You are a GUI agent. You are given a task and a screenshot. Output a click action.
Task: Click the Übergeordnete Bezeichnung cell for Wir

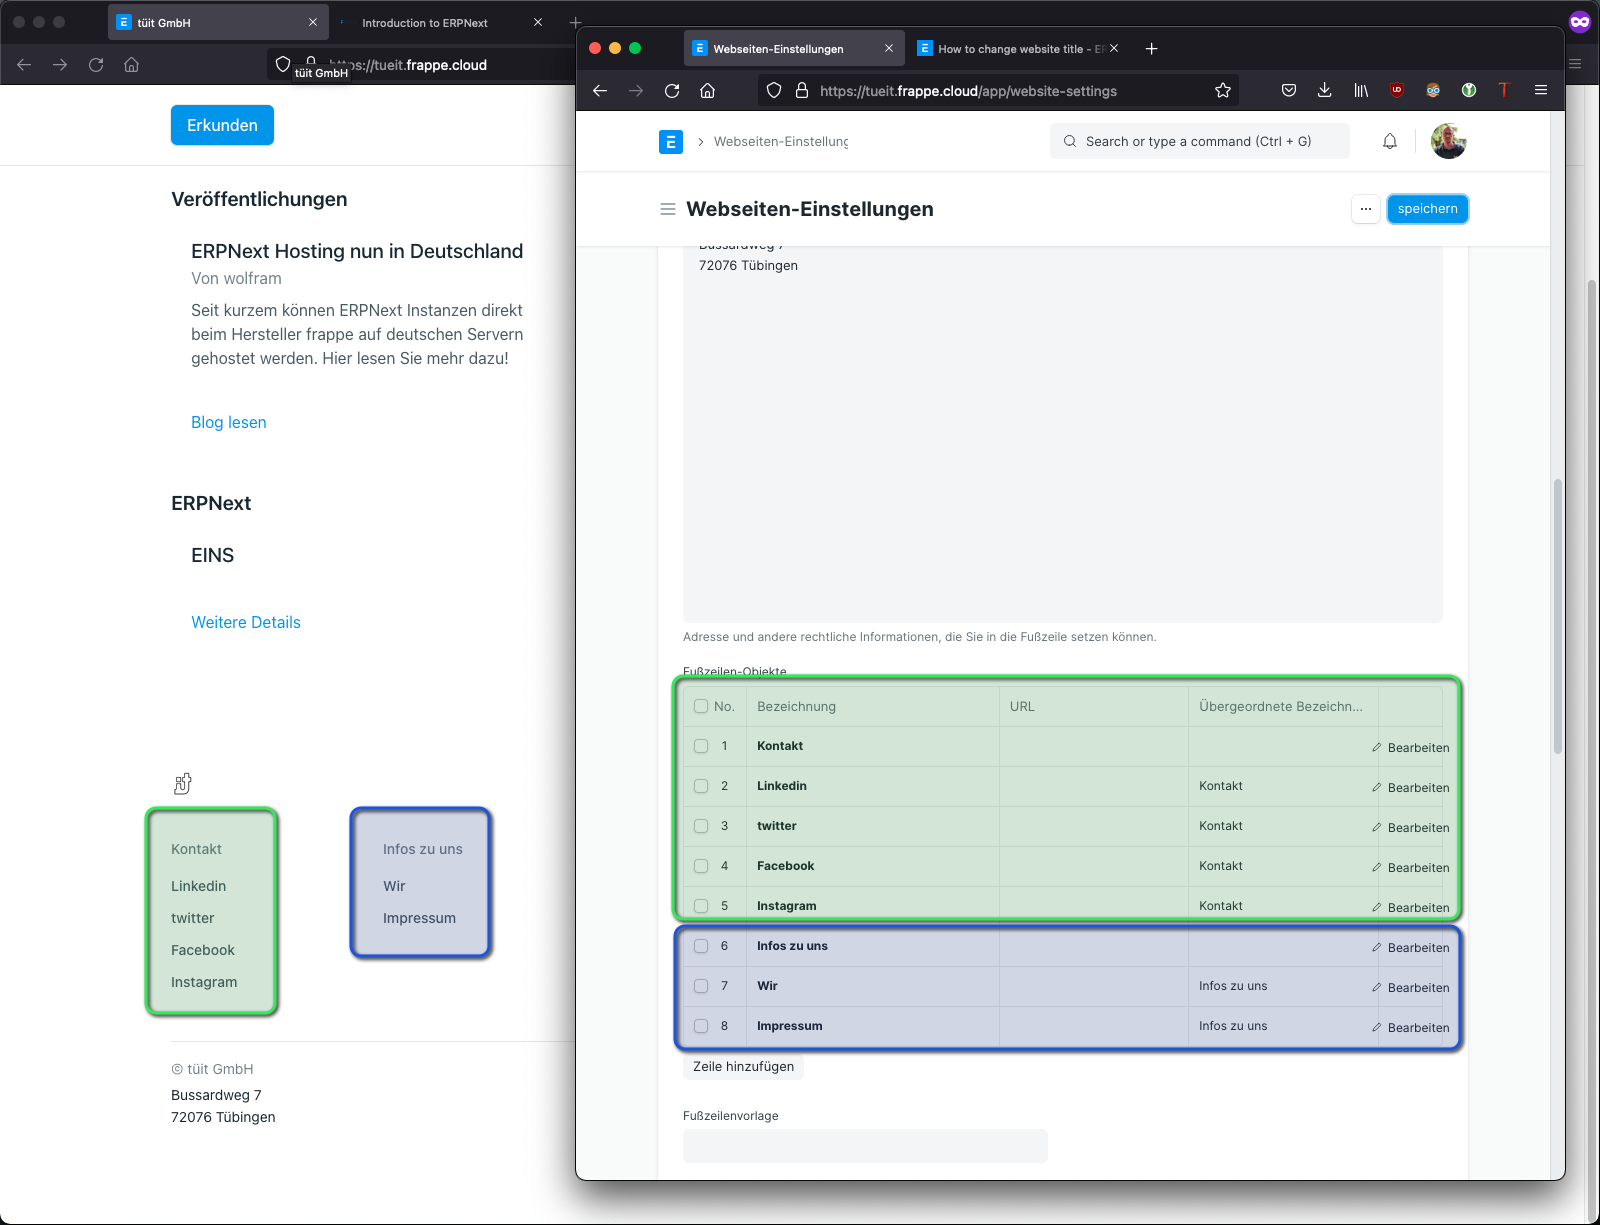pyautogui.click(x=1283, y=986)
